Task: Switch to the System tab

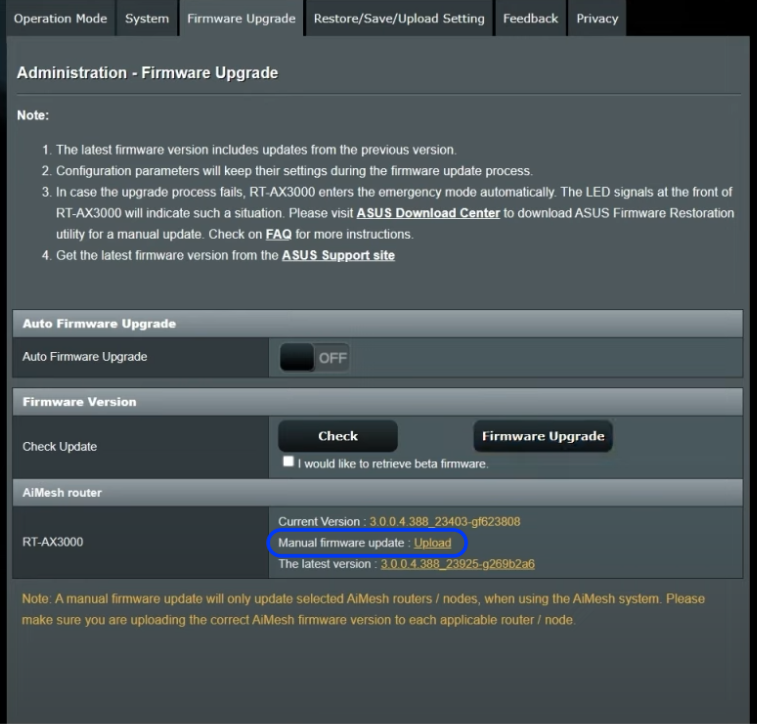Action: tap(147, 18)
